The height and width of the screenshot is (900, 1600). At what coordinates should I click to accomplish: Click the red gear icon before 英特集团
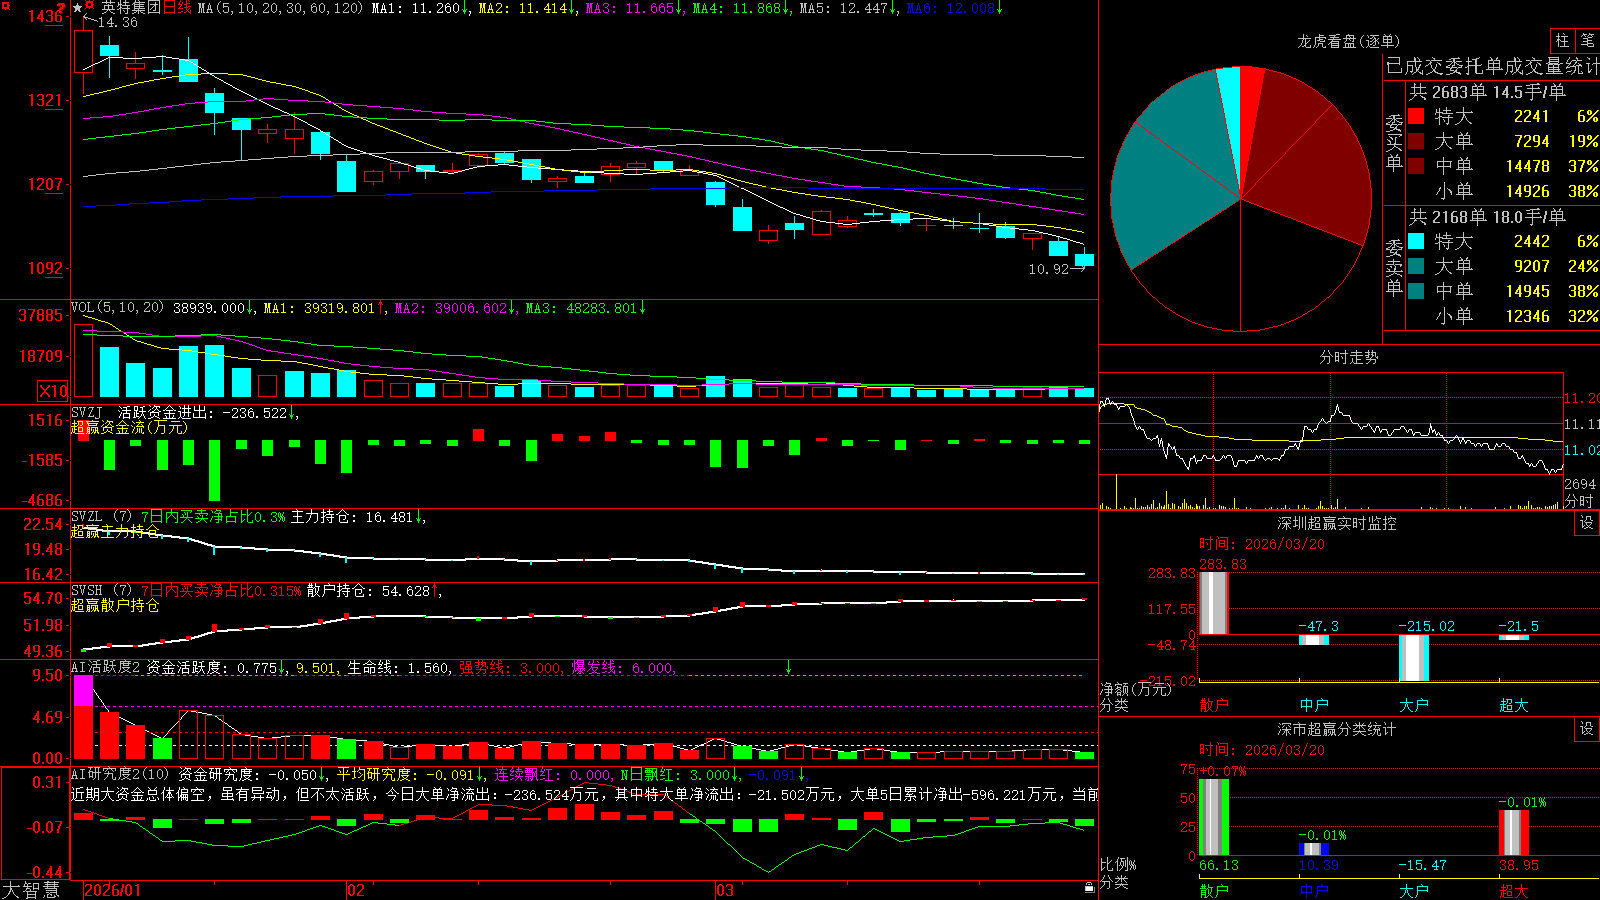point(89,5)
